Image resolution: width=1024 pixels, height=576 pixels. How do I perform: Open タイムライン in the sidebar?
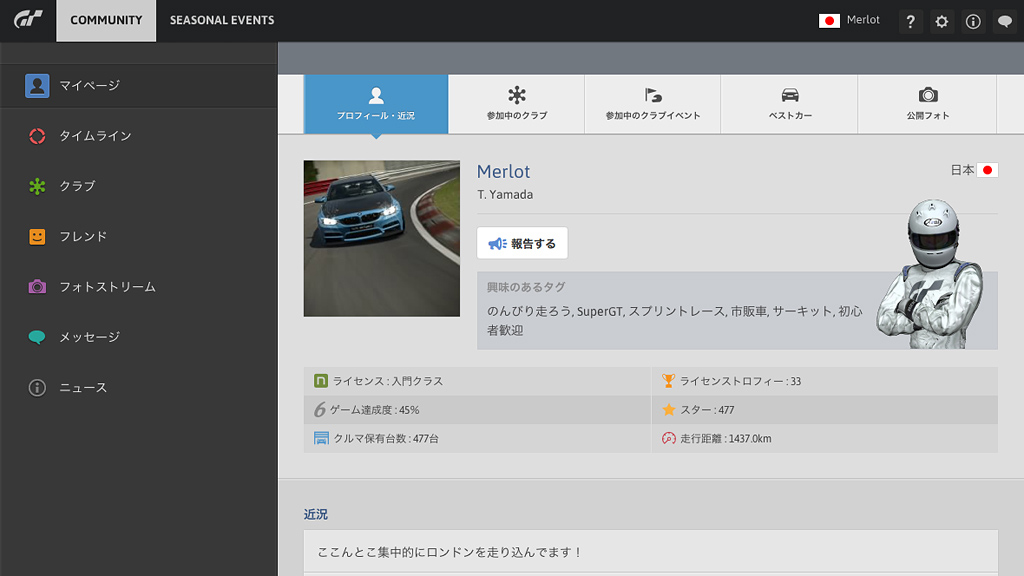[x=95, y=136]
